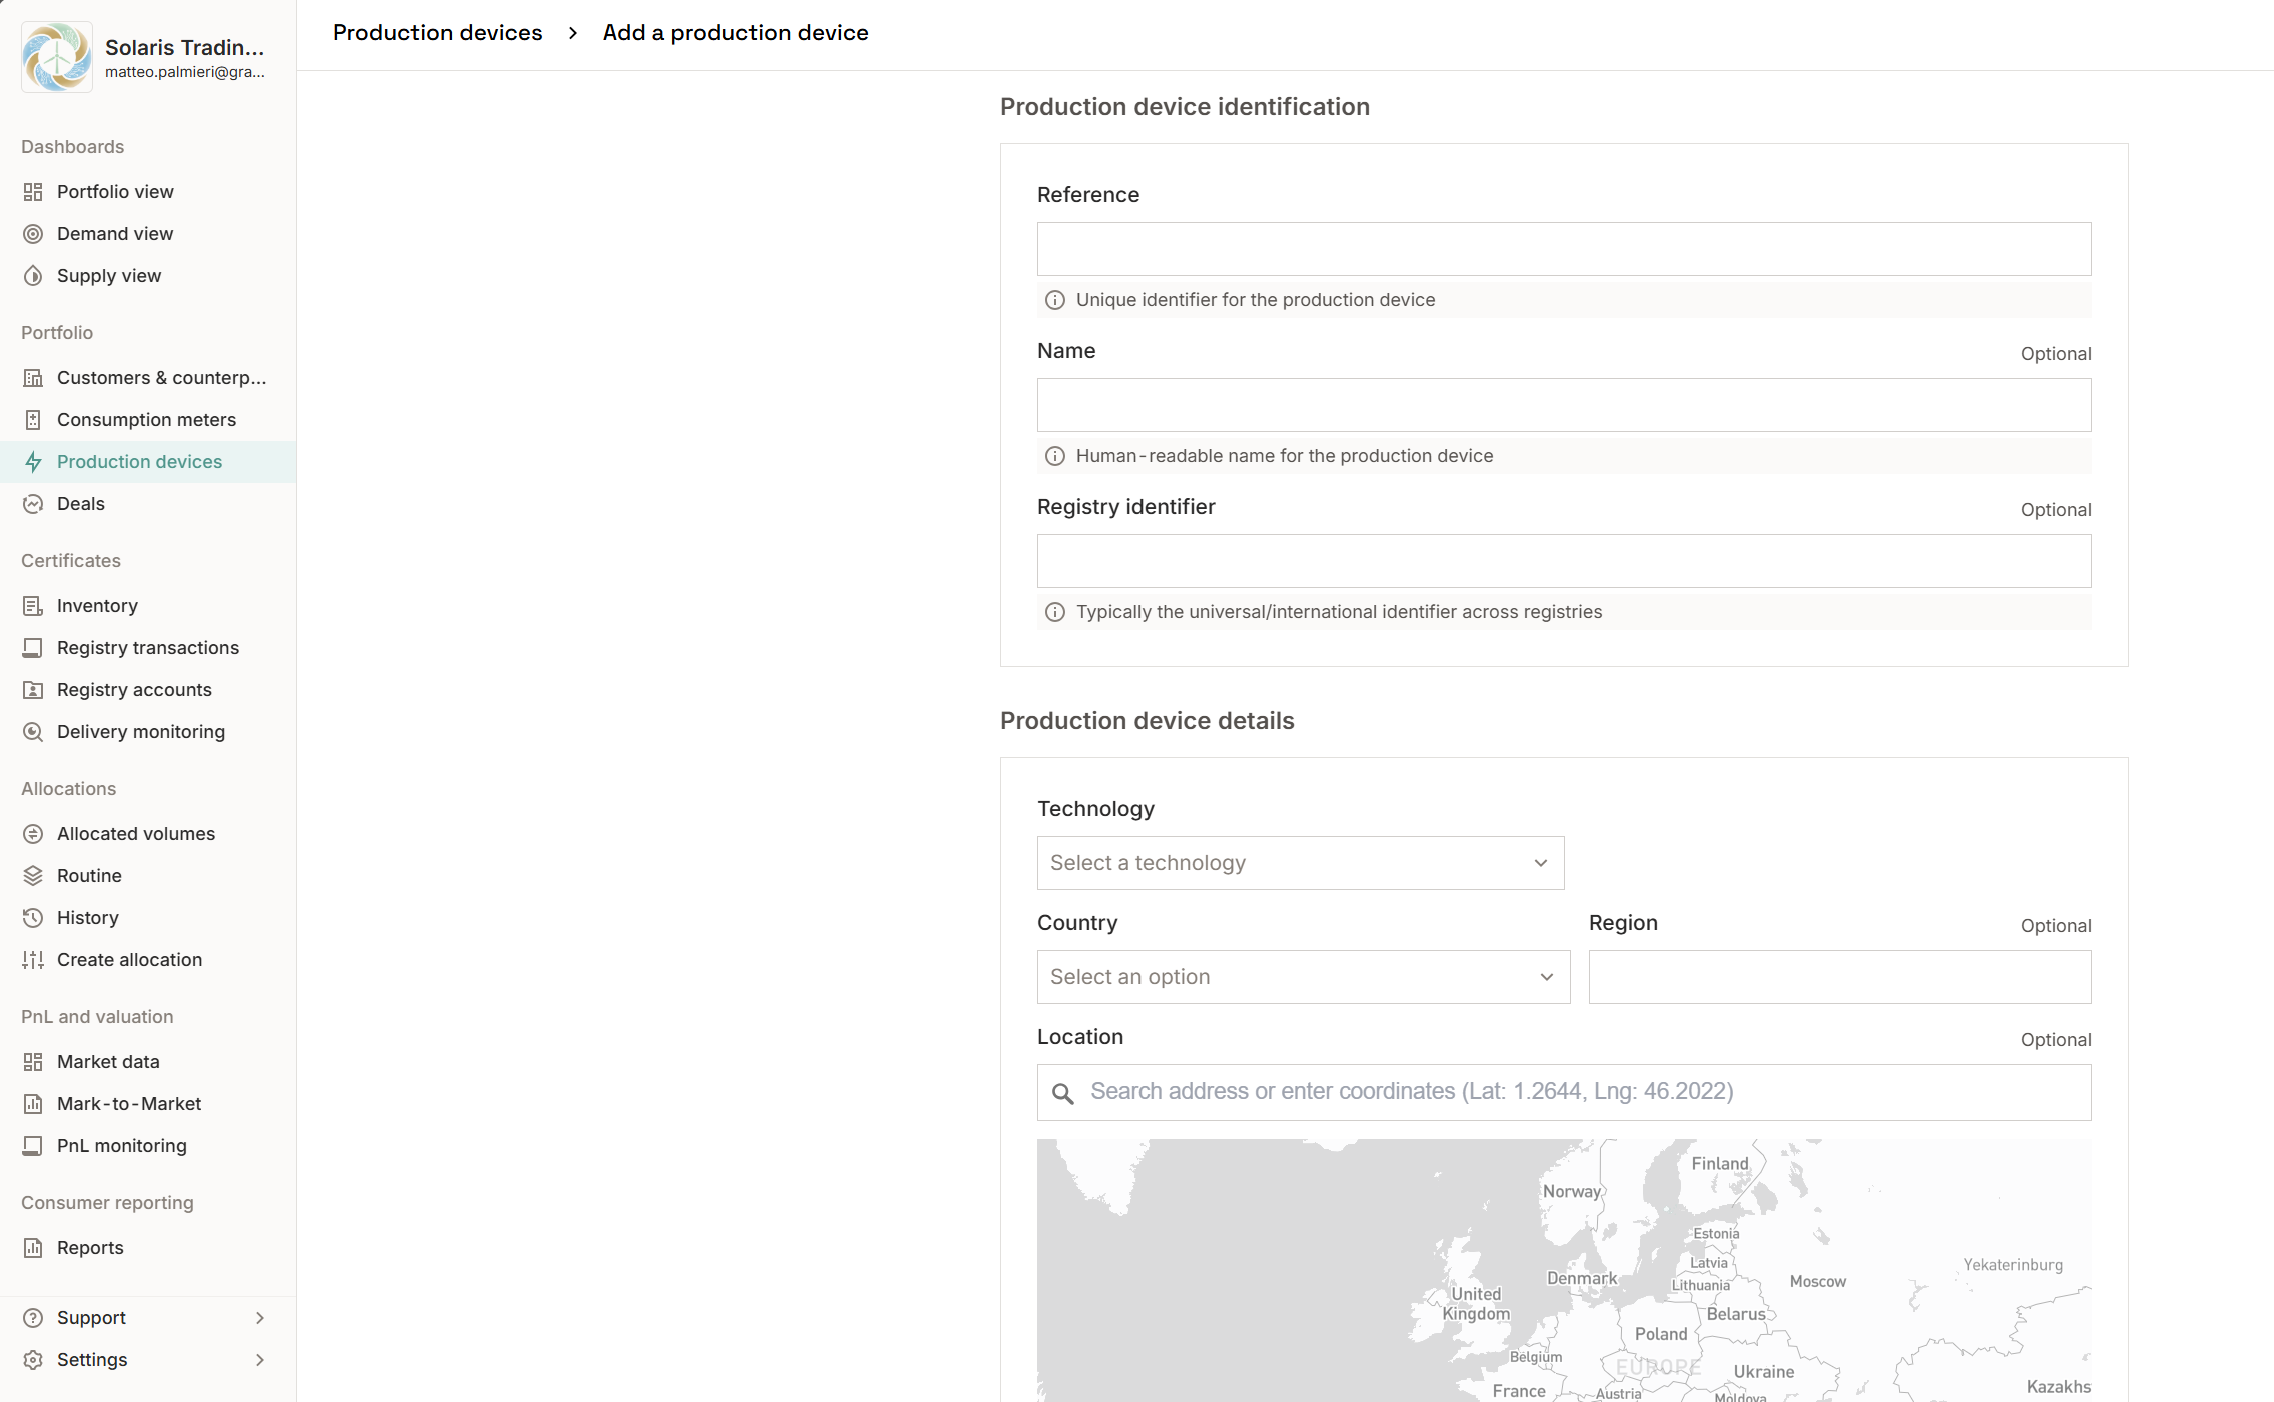This screenshot has width=2274, height=1402.
Task: Click the Routine layers icon
Action: pyautogui.click(x=33, y=876)
